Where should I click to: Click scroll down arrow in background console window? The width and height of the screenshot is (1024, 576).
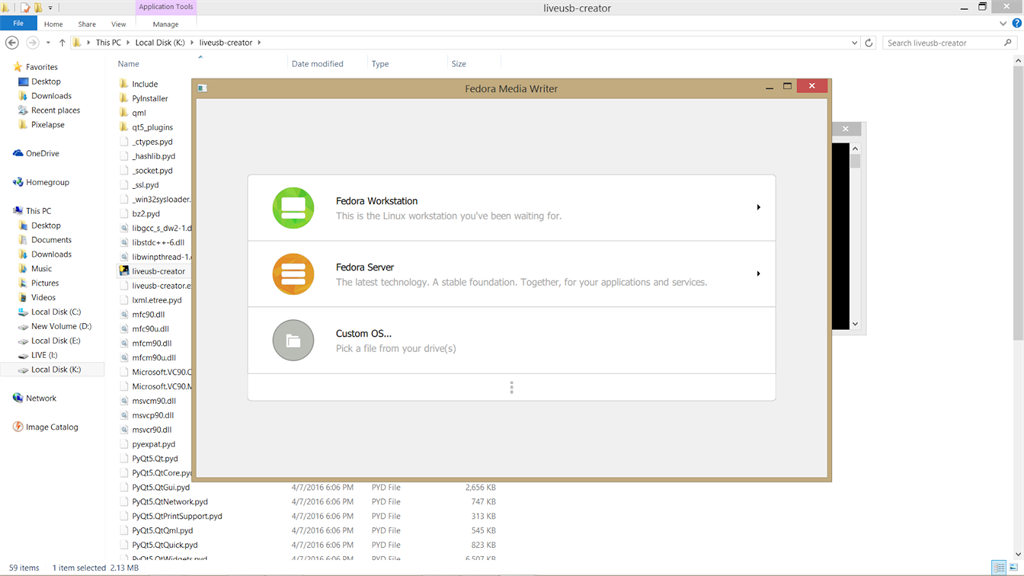855,324
